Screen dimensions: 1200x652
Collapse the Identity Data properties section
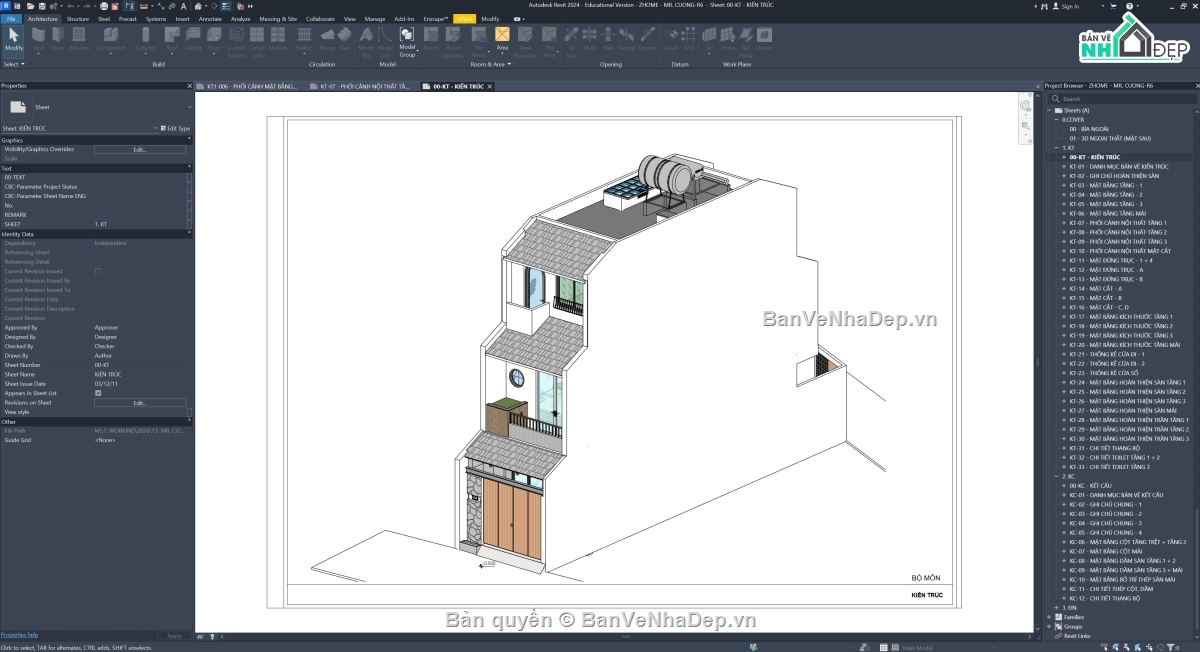coord(97,233)
